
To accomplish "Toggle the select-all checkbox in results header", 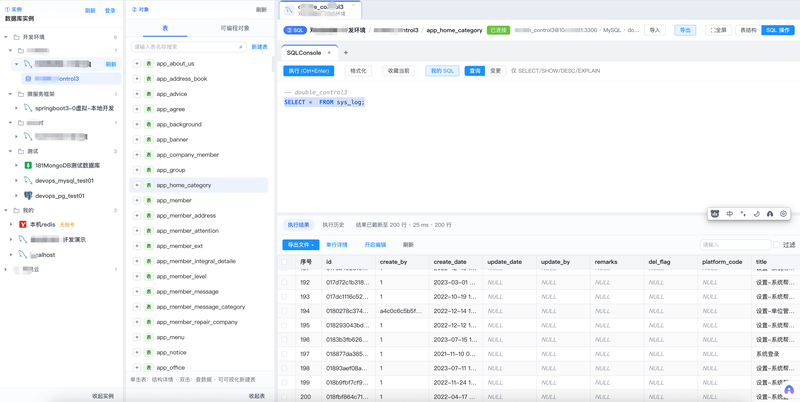I will coord(284,262).
